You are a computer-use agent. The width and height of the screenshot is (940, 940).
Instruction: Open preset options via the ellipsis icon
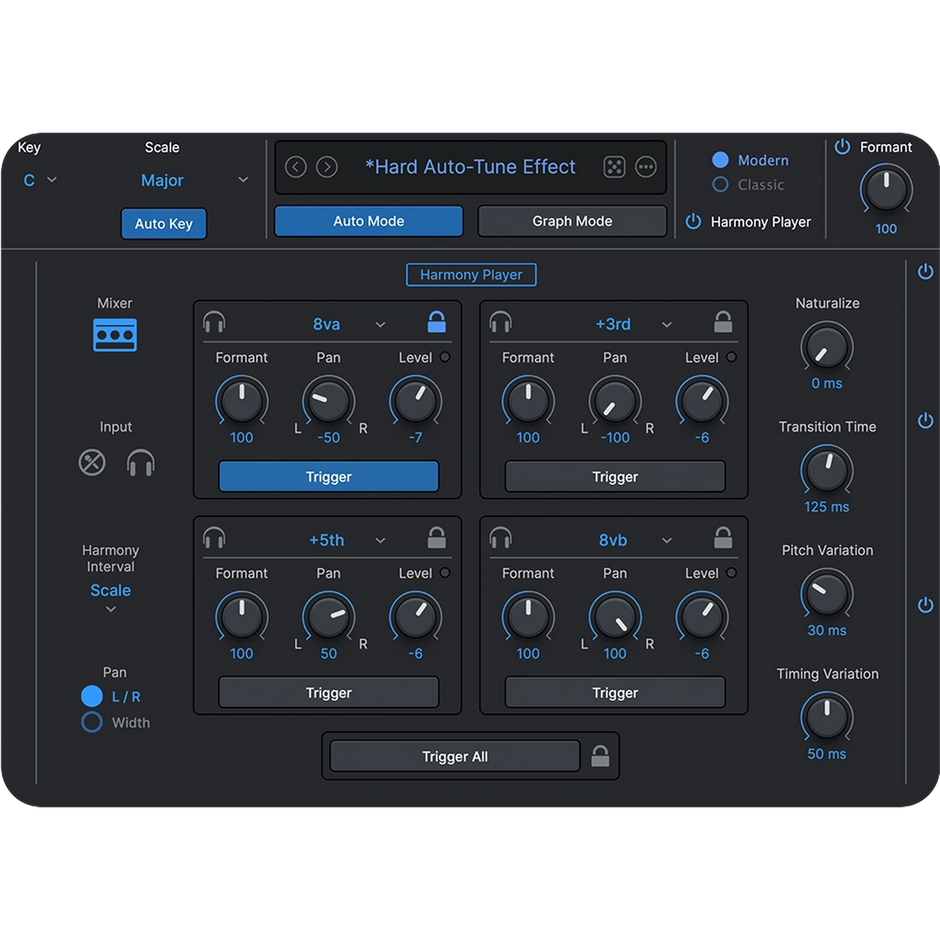point(646,167)
